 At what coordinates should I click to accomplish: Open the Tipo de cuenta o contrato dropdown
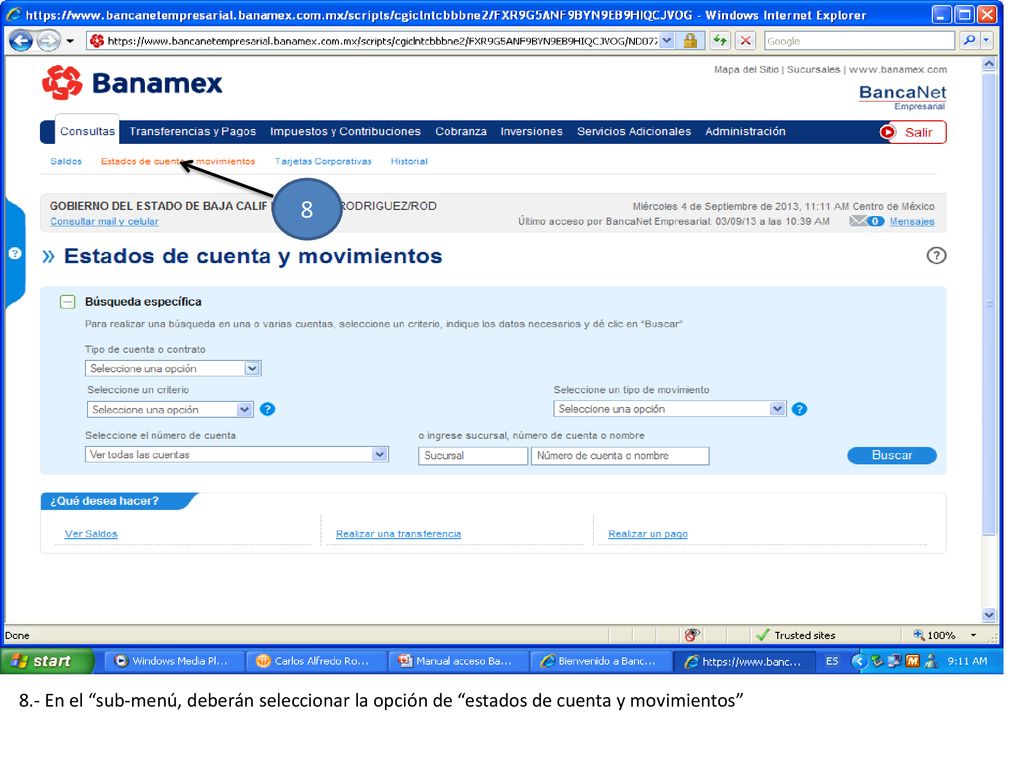pos(173,368)
